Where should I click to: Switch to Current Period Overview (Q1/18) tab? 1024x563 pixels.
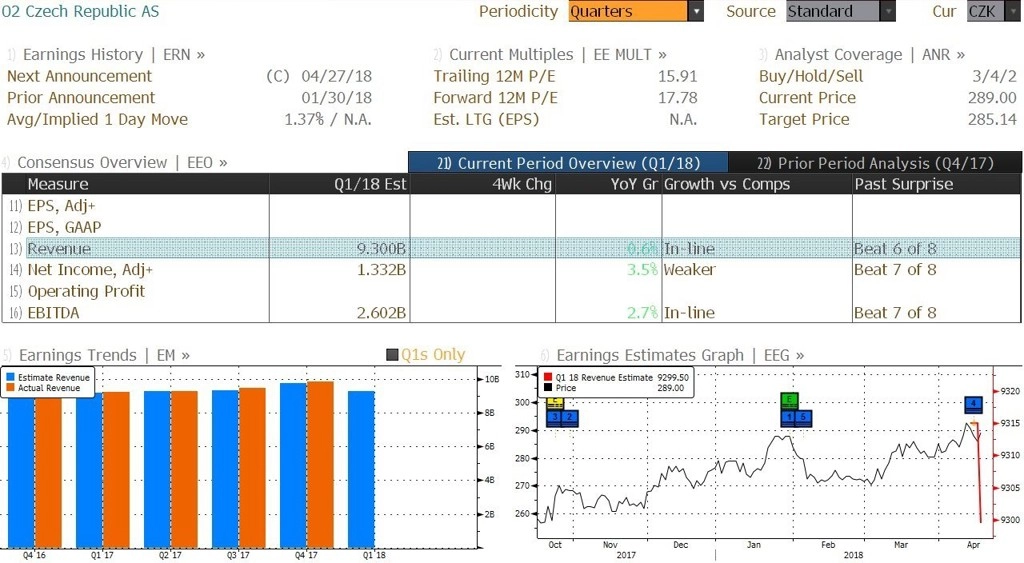568,163
